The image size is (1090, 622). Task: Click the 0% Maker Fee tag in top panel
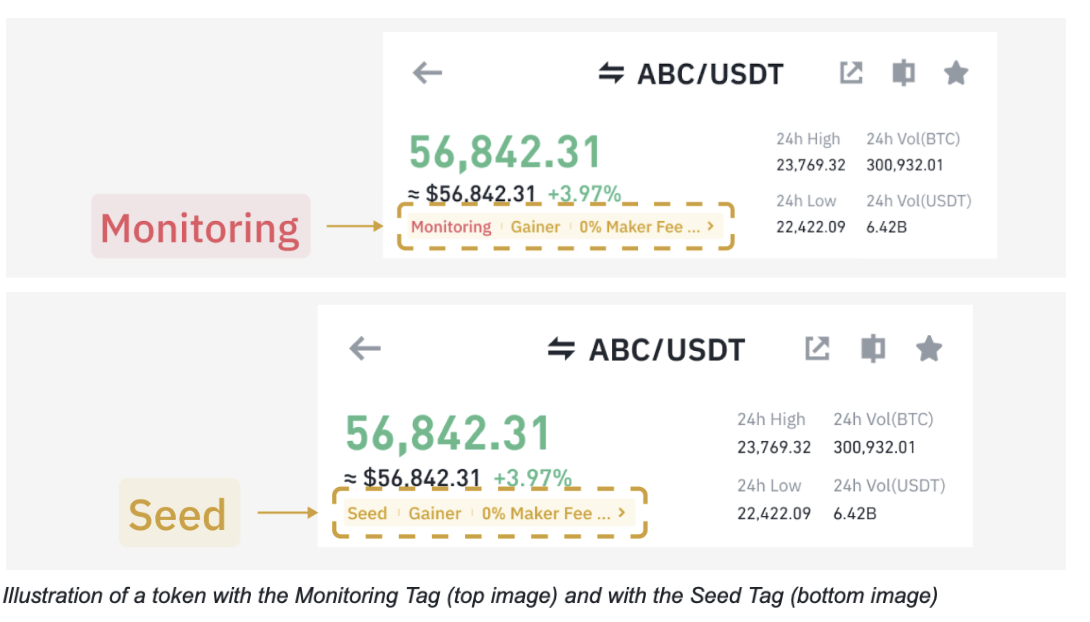pyautogui.click(x=631, y=227)
